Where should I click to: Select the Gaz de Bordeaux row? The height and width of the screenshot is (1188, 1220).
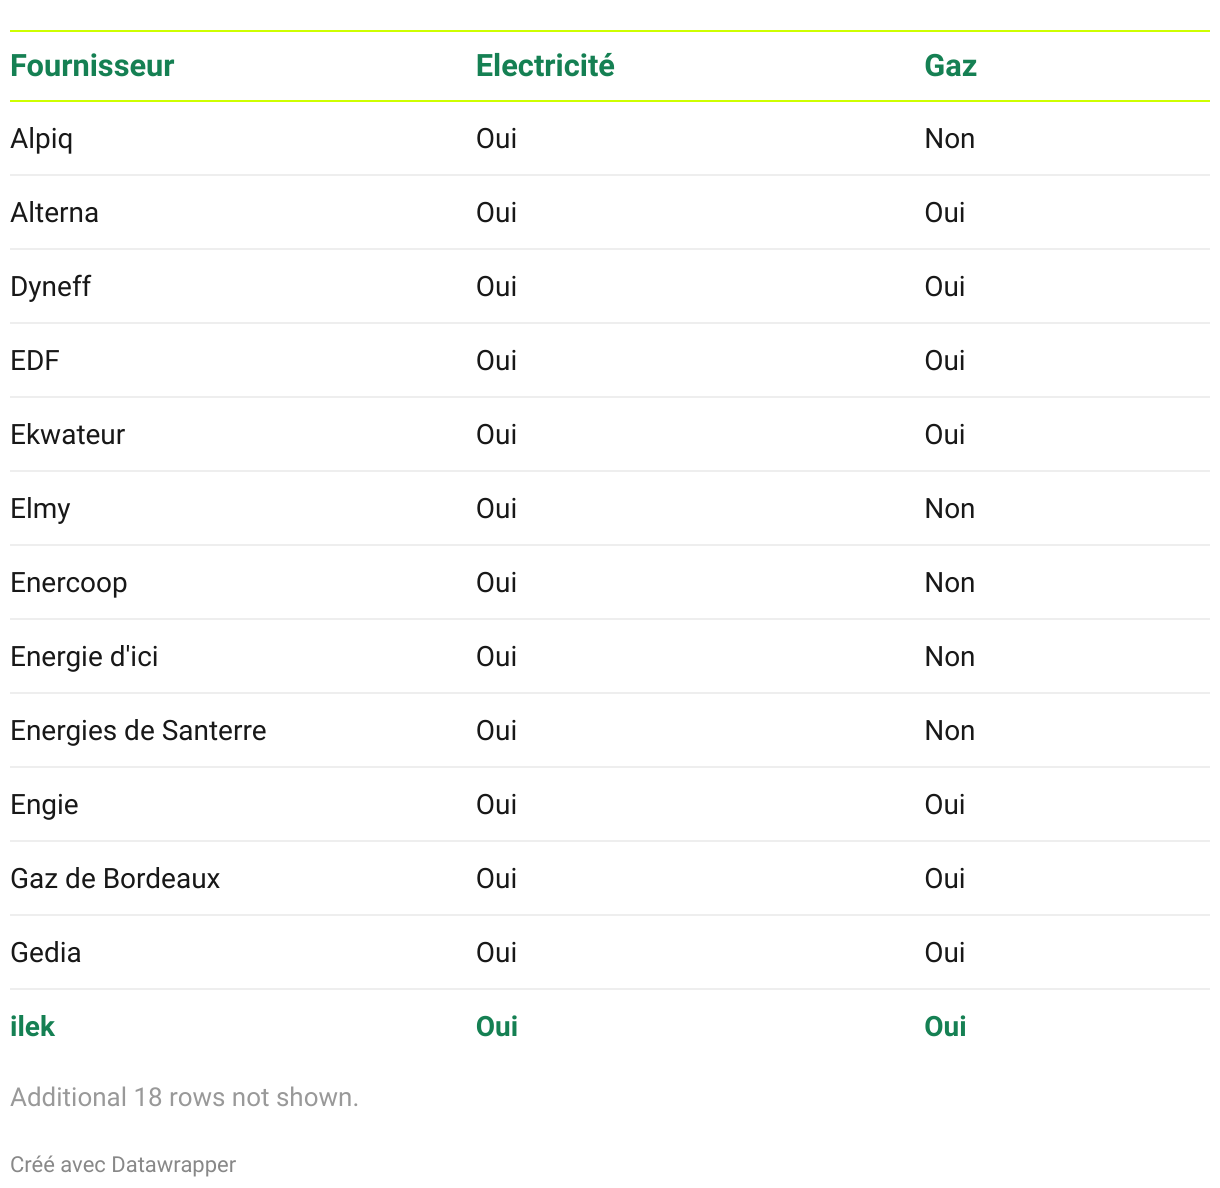(x=115, y=879)
